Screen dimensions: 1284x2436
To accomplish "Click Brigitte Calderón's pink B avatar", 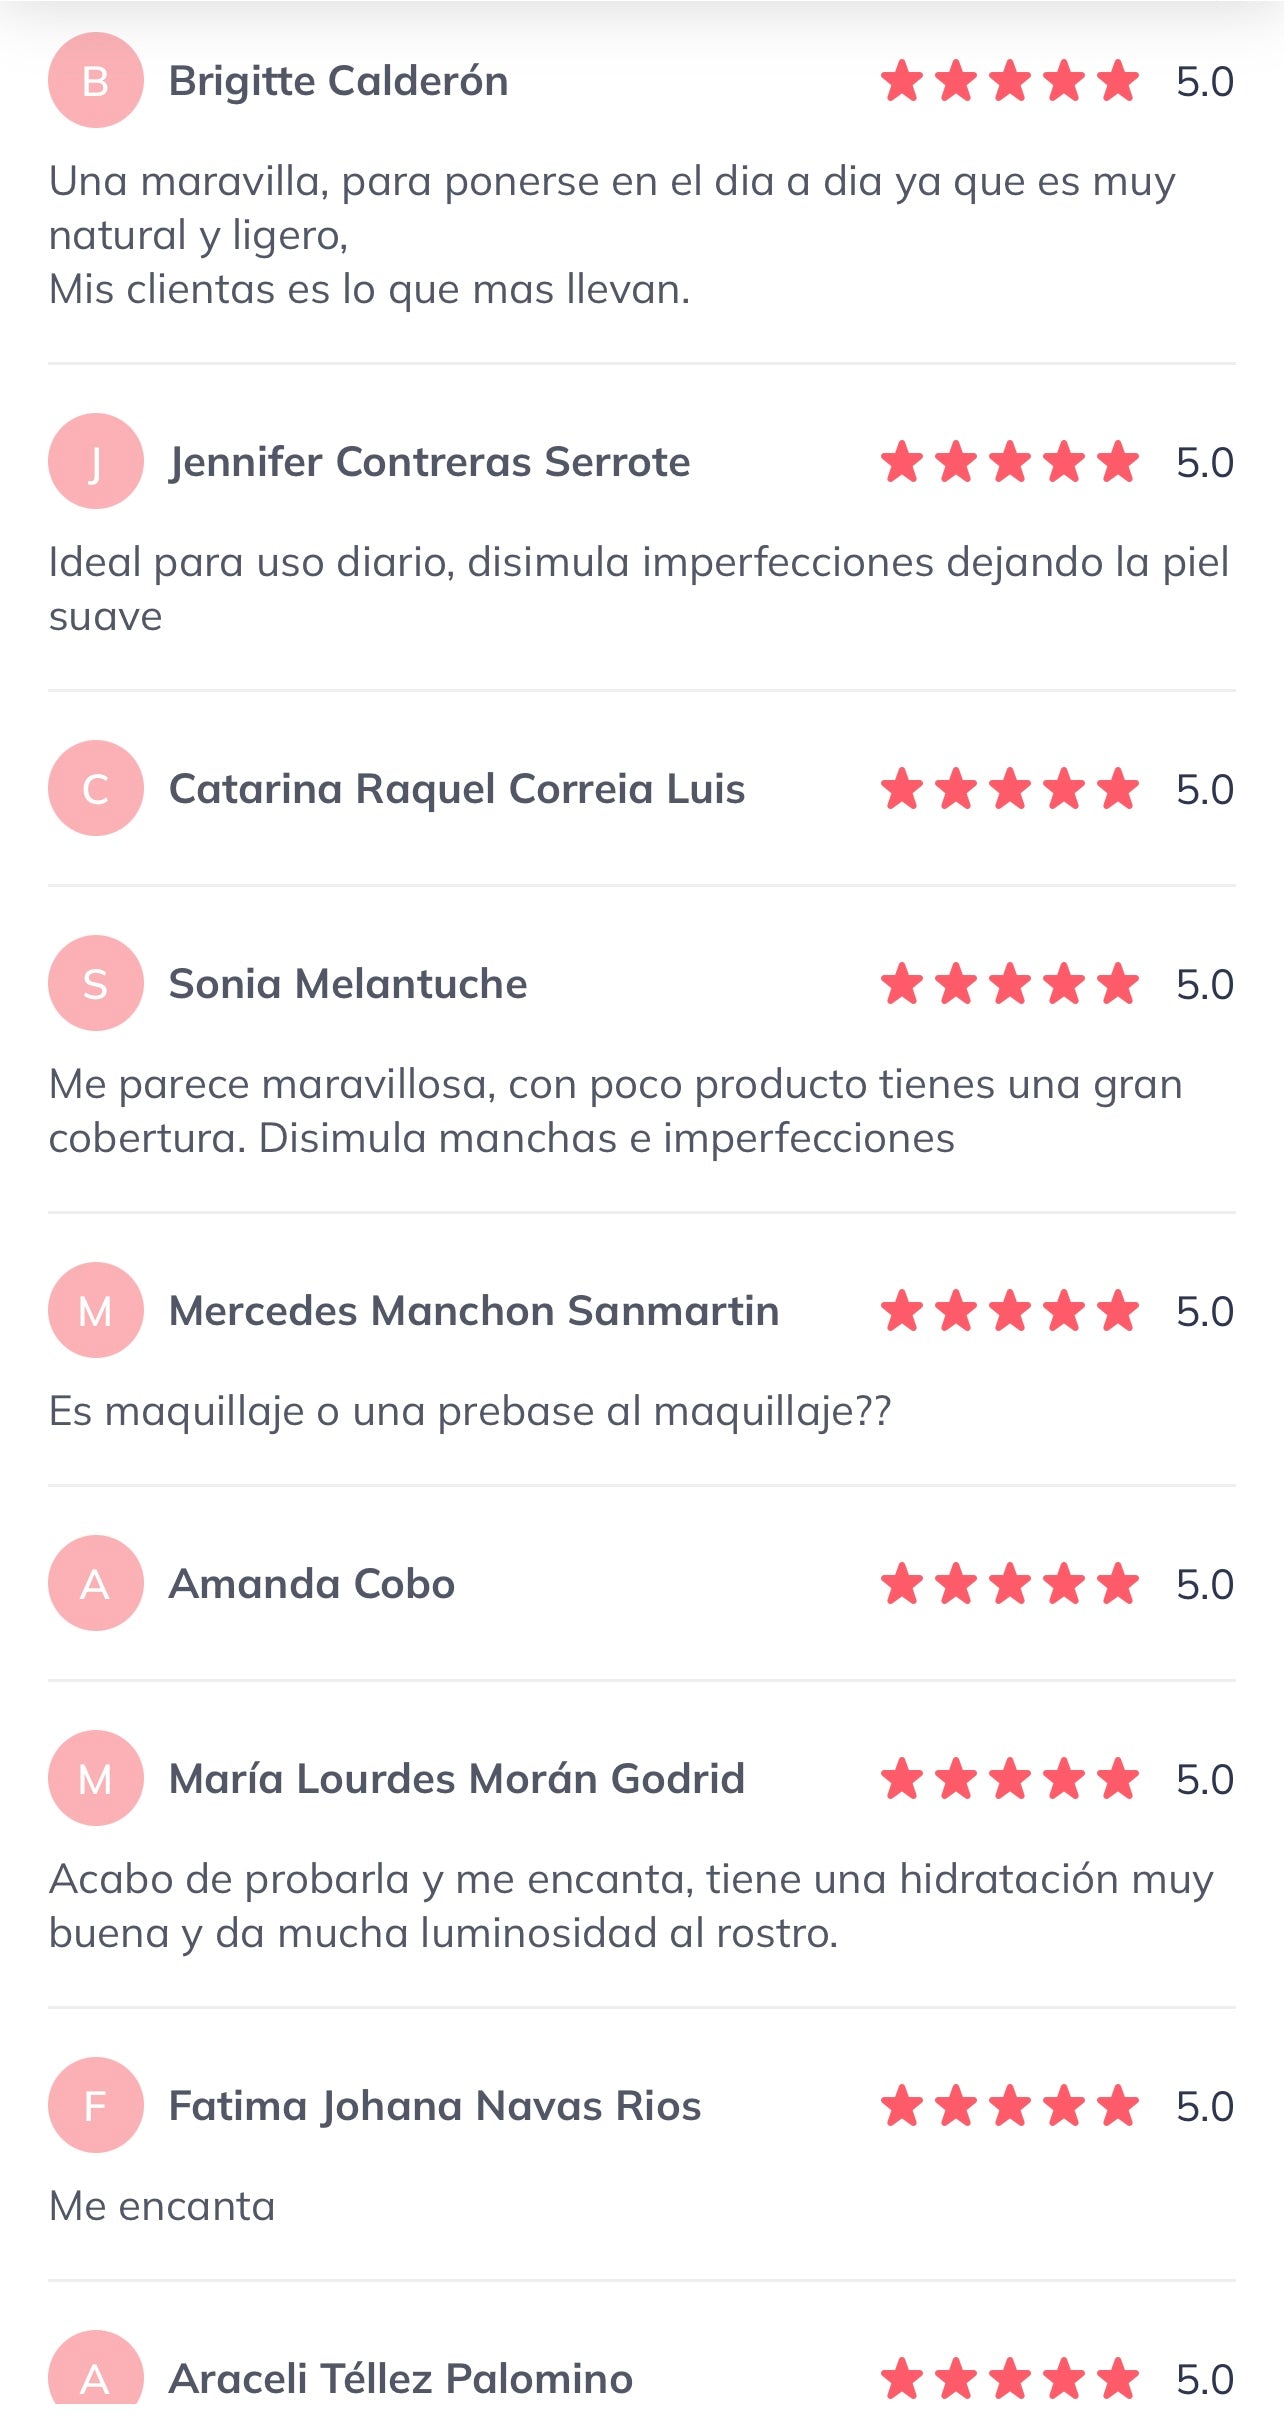I will (96, 81).
